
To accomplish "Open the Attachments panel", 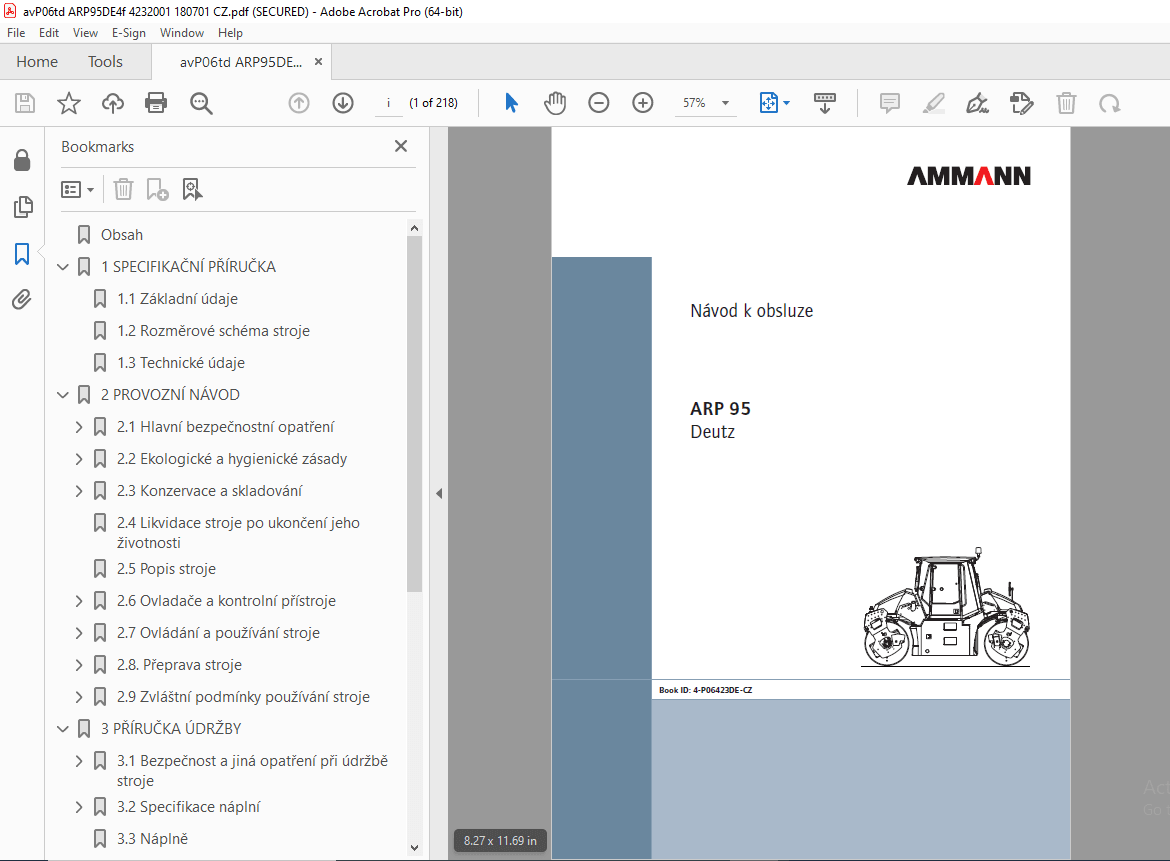I will pyautogui.click(x=23, y=299).
